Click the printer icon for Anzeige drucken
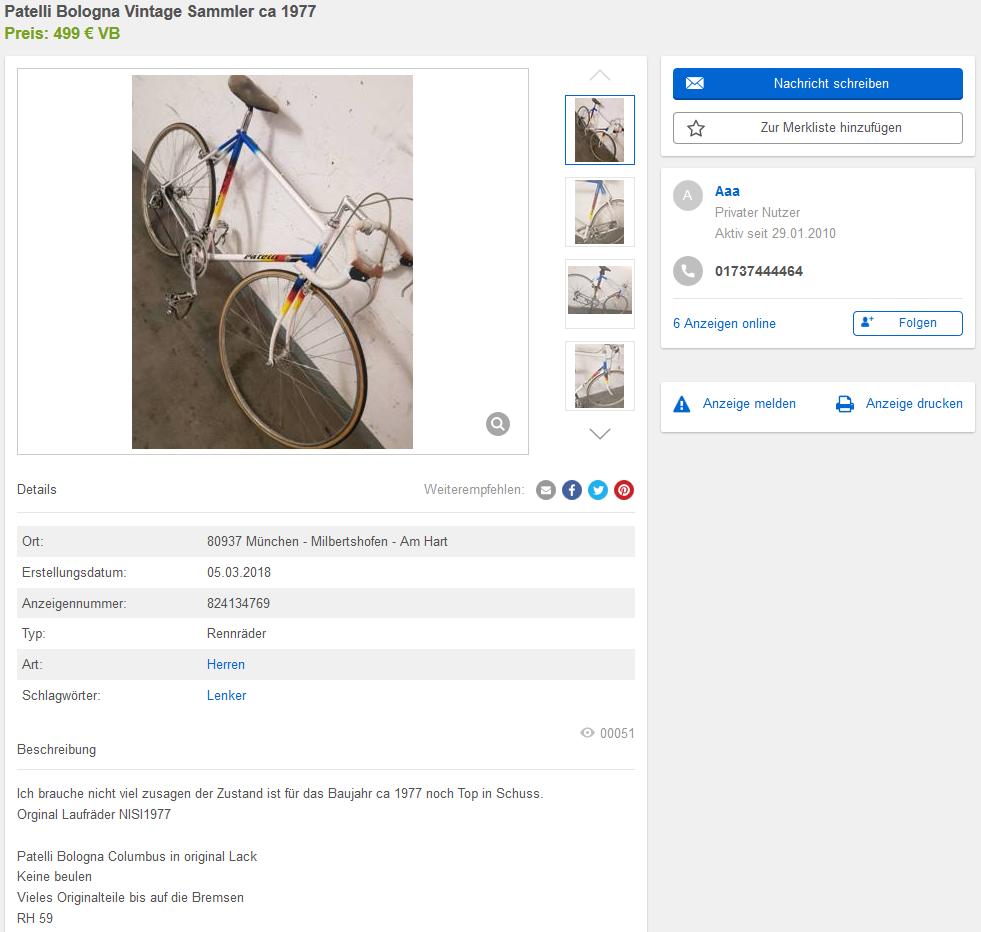Screen dimensions: 981x932 (x=845, y=404)
